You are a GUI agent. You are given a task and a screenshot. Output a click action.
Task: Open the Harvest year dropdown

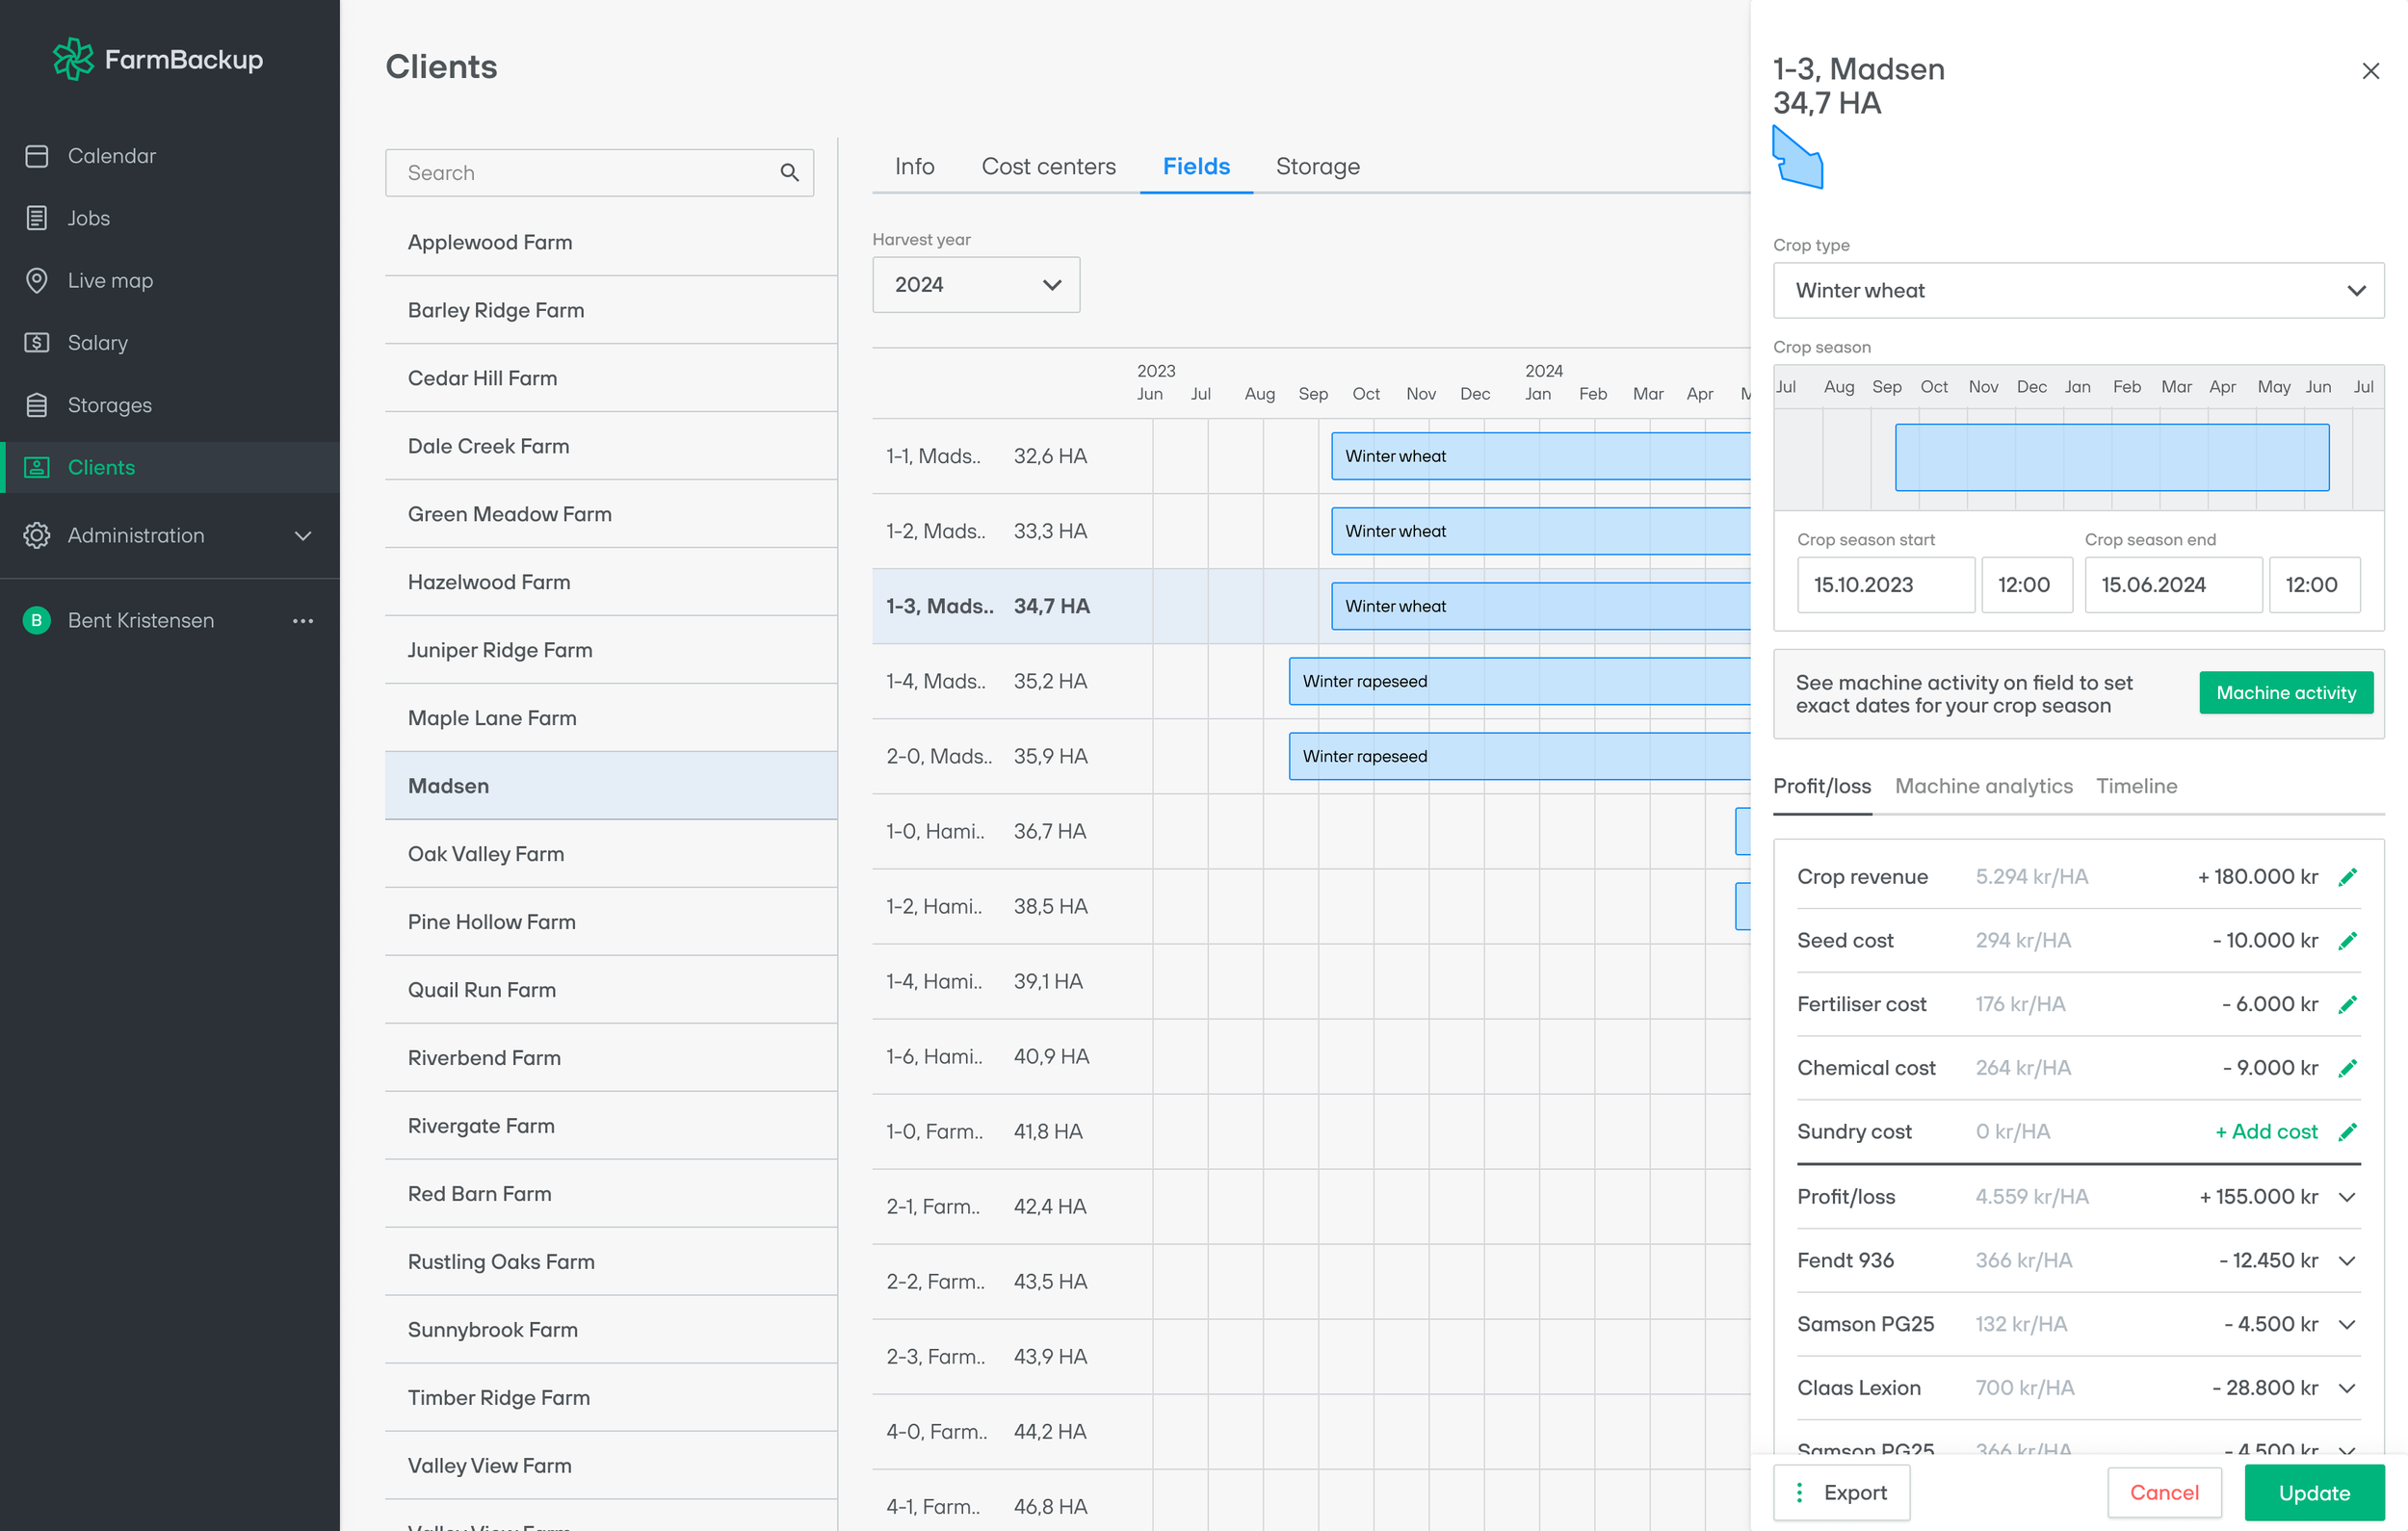coord(975,285)
